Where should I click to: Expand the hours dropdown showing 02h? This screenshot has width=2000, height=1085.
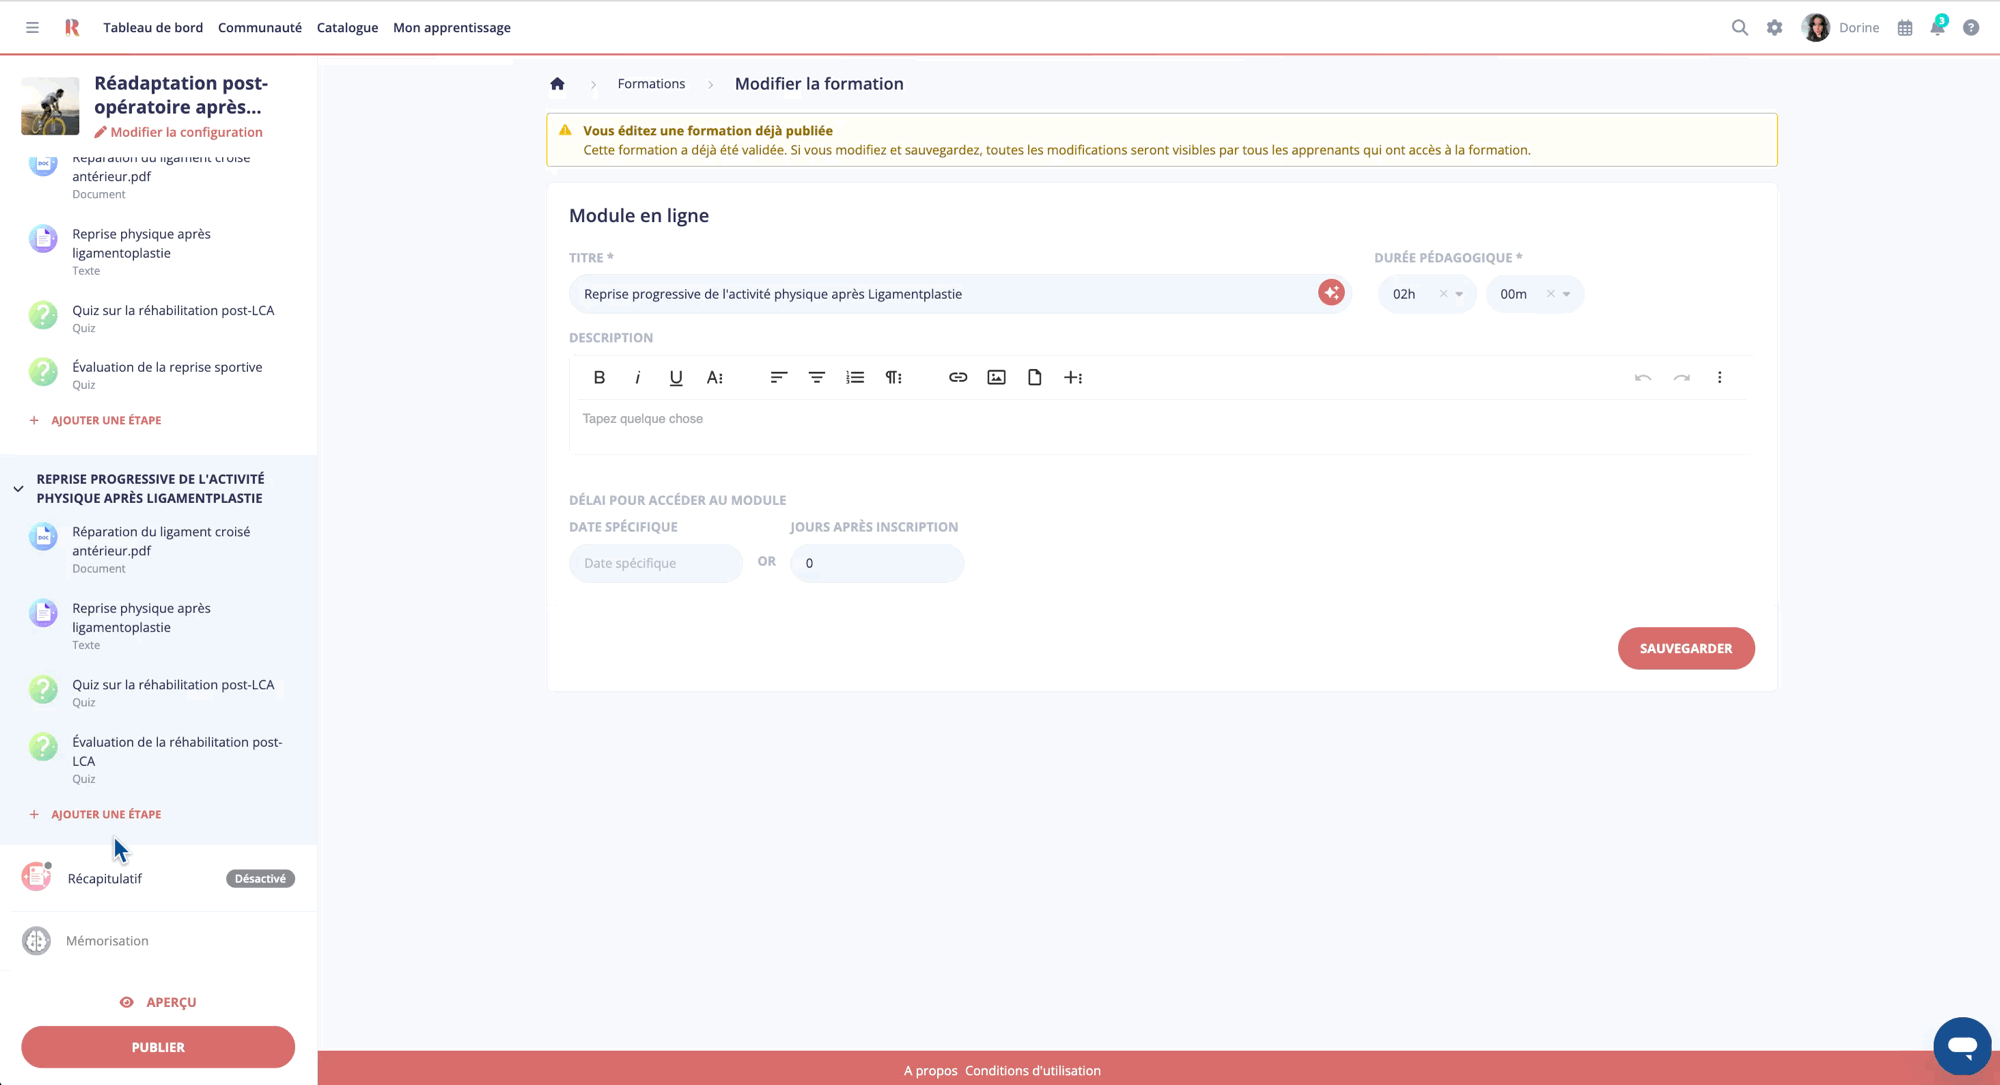click(x=1460, y=293)
